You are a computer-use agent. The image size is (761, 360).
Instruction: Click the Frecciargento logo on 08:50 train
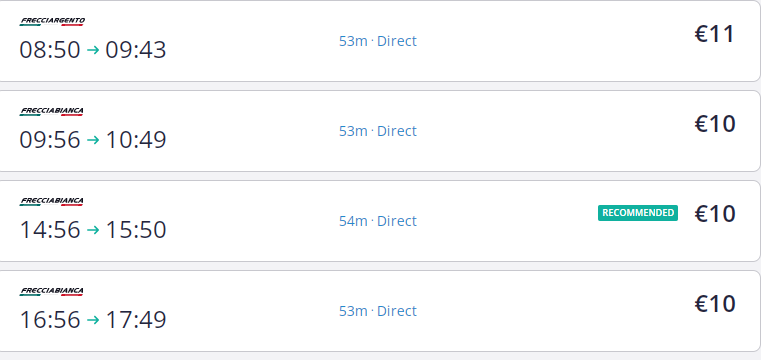click(x=52, y=22)
